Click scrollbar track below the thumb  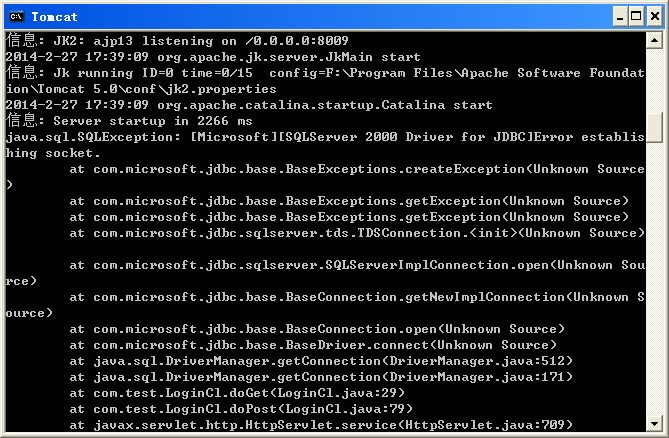(654, 277)
